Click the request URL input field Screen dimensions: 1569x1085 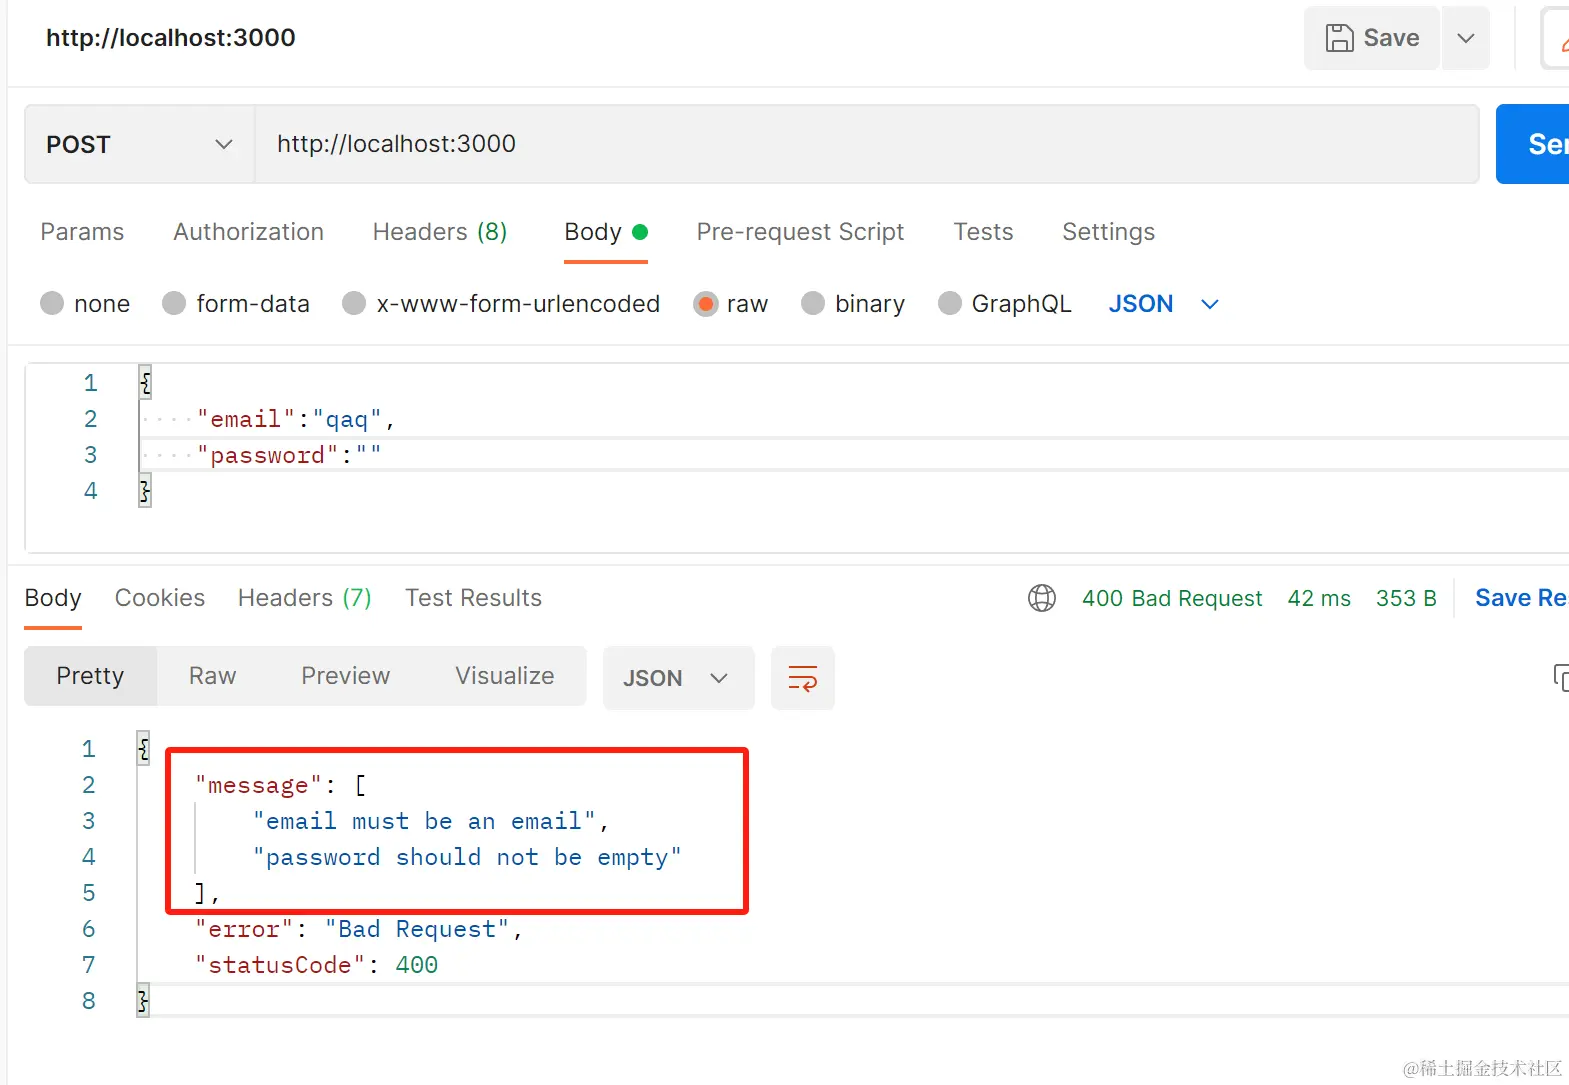point(866,144)
